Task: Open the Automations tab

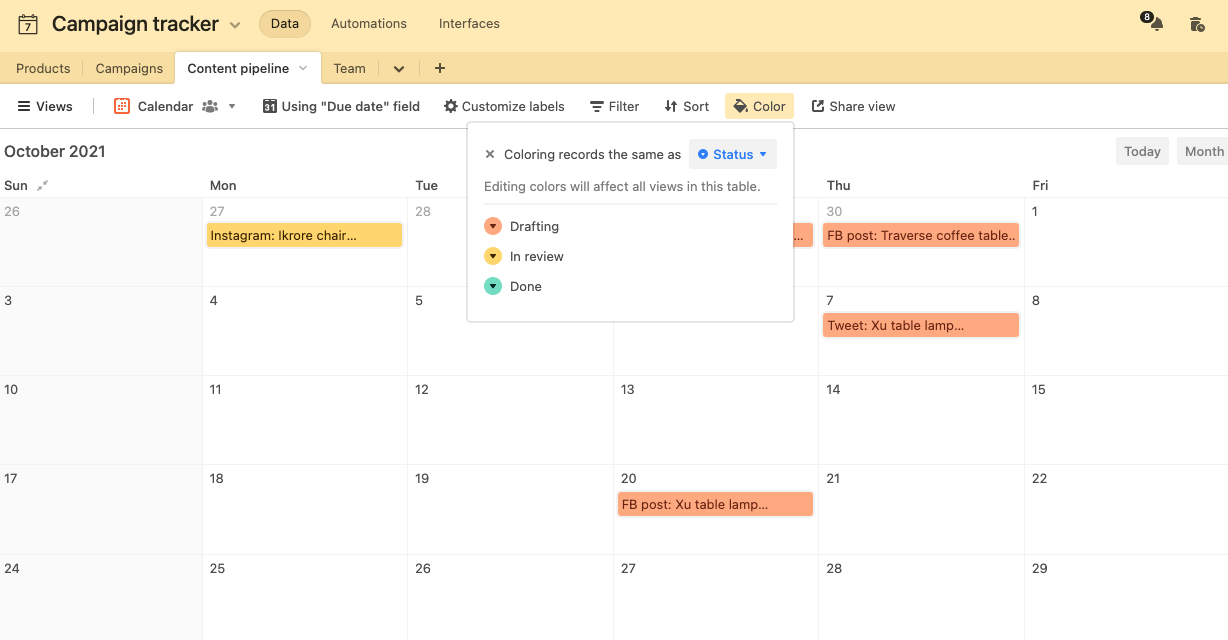Action: pyautogui.click(x=369, y=24)
